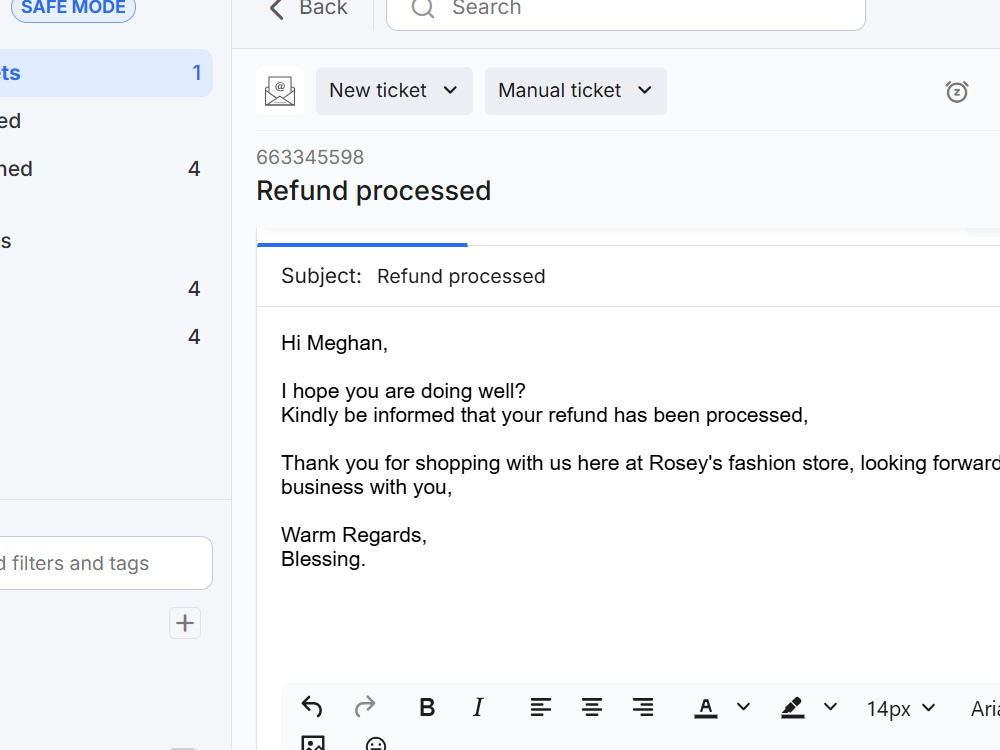This screenshot has width=1000, height=750.
Task: Open the emoji picker icon
Action: pos(376,744)
